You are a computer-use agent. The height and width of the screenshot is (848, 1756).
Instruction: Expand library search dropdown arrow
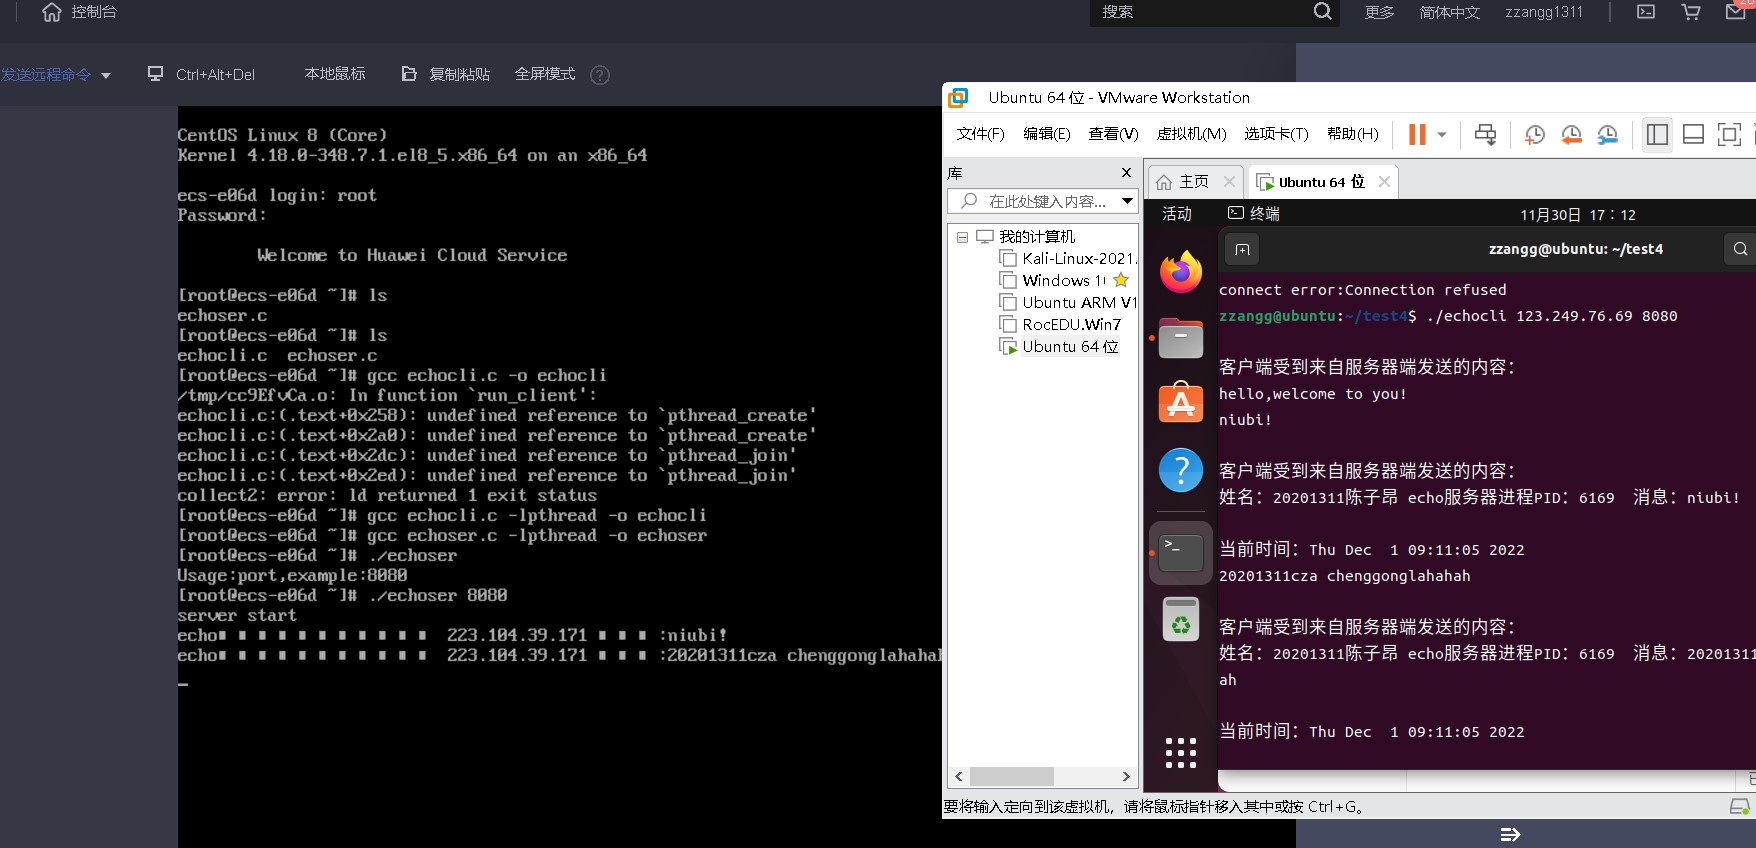(x=1128, y=201)
